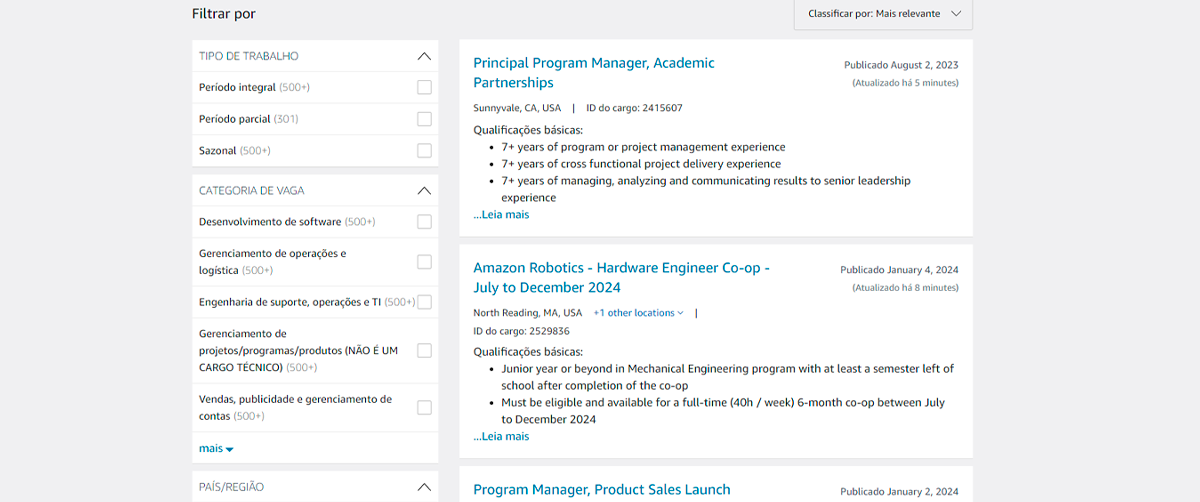Click Publicado January 4, 2024 date
This screenshot has height=502, width=1200.
pyautogui.click(x=899, y=270)
